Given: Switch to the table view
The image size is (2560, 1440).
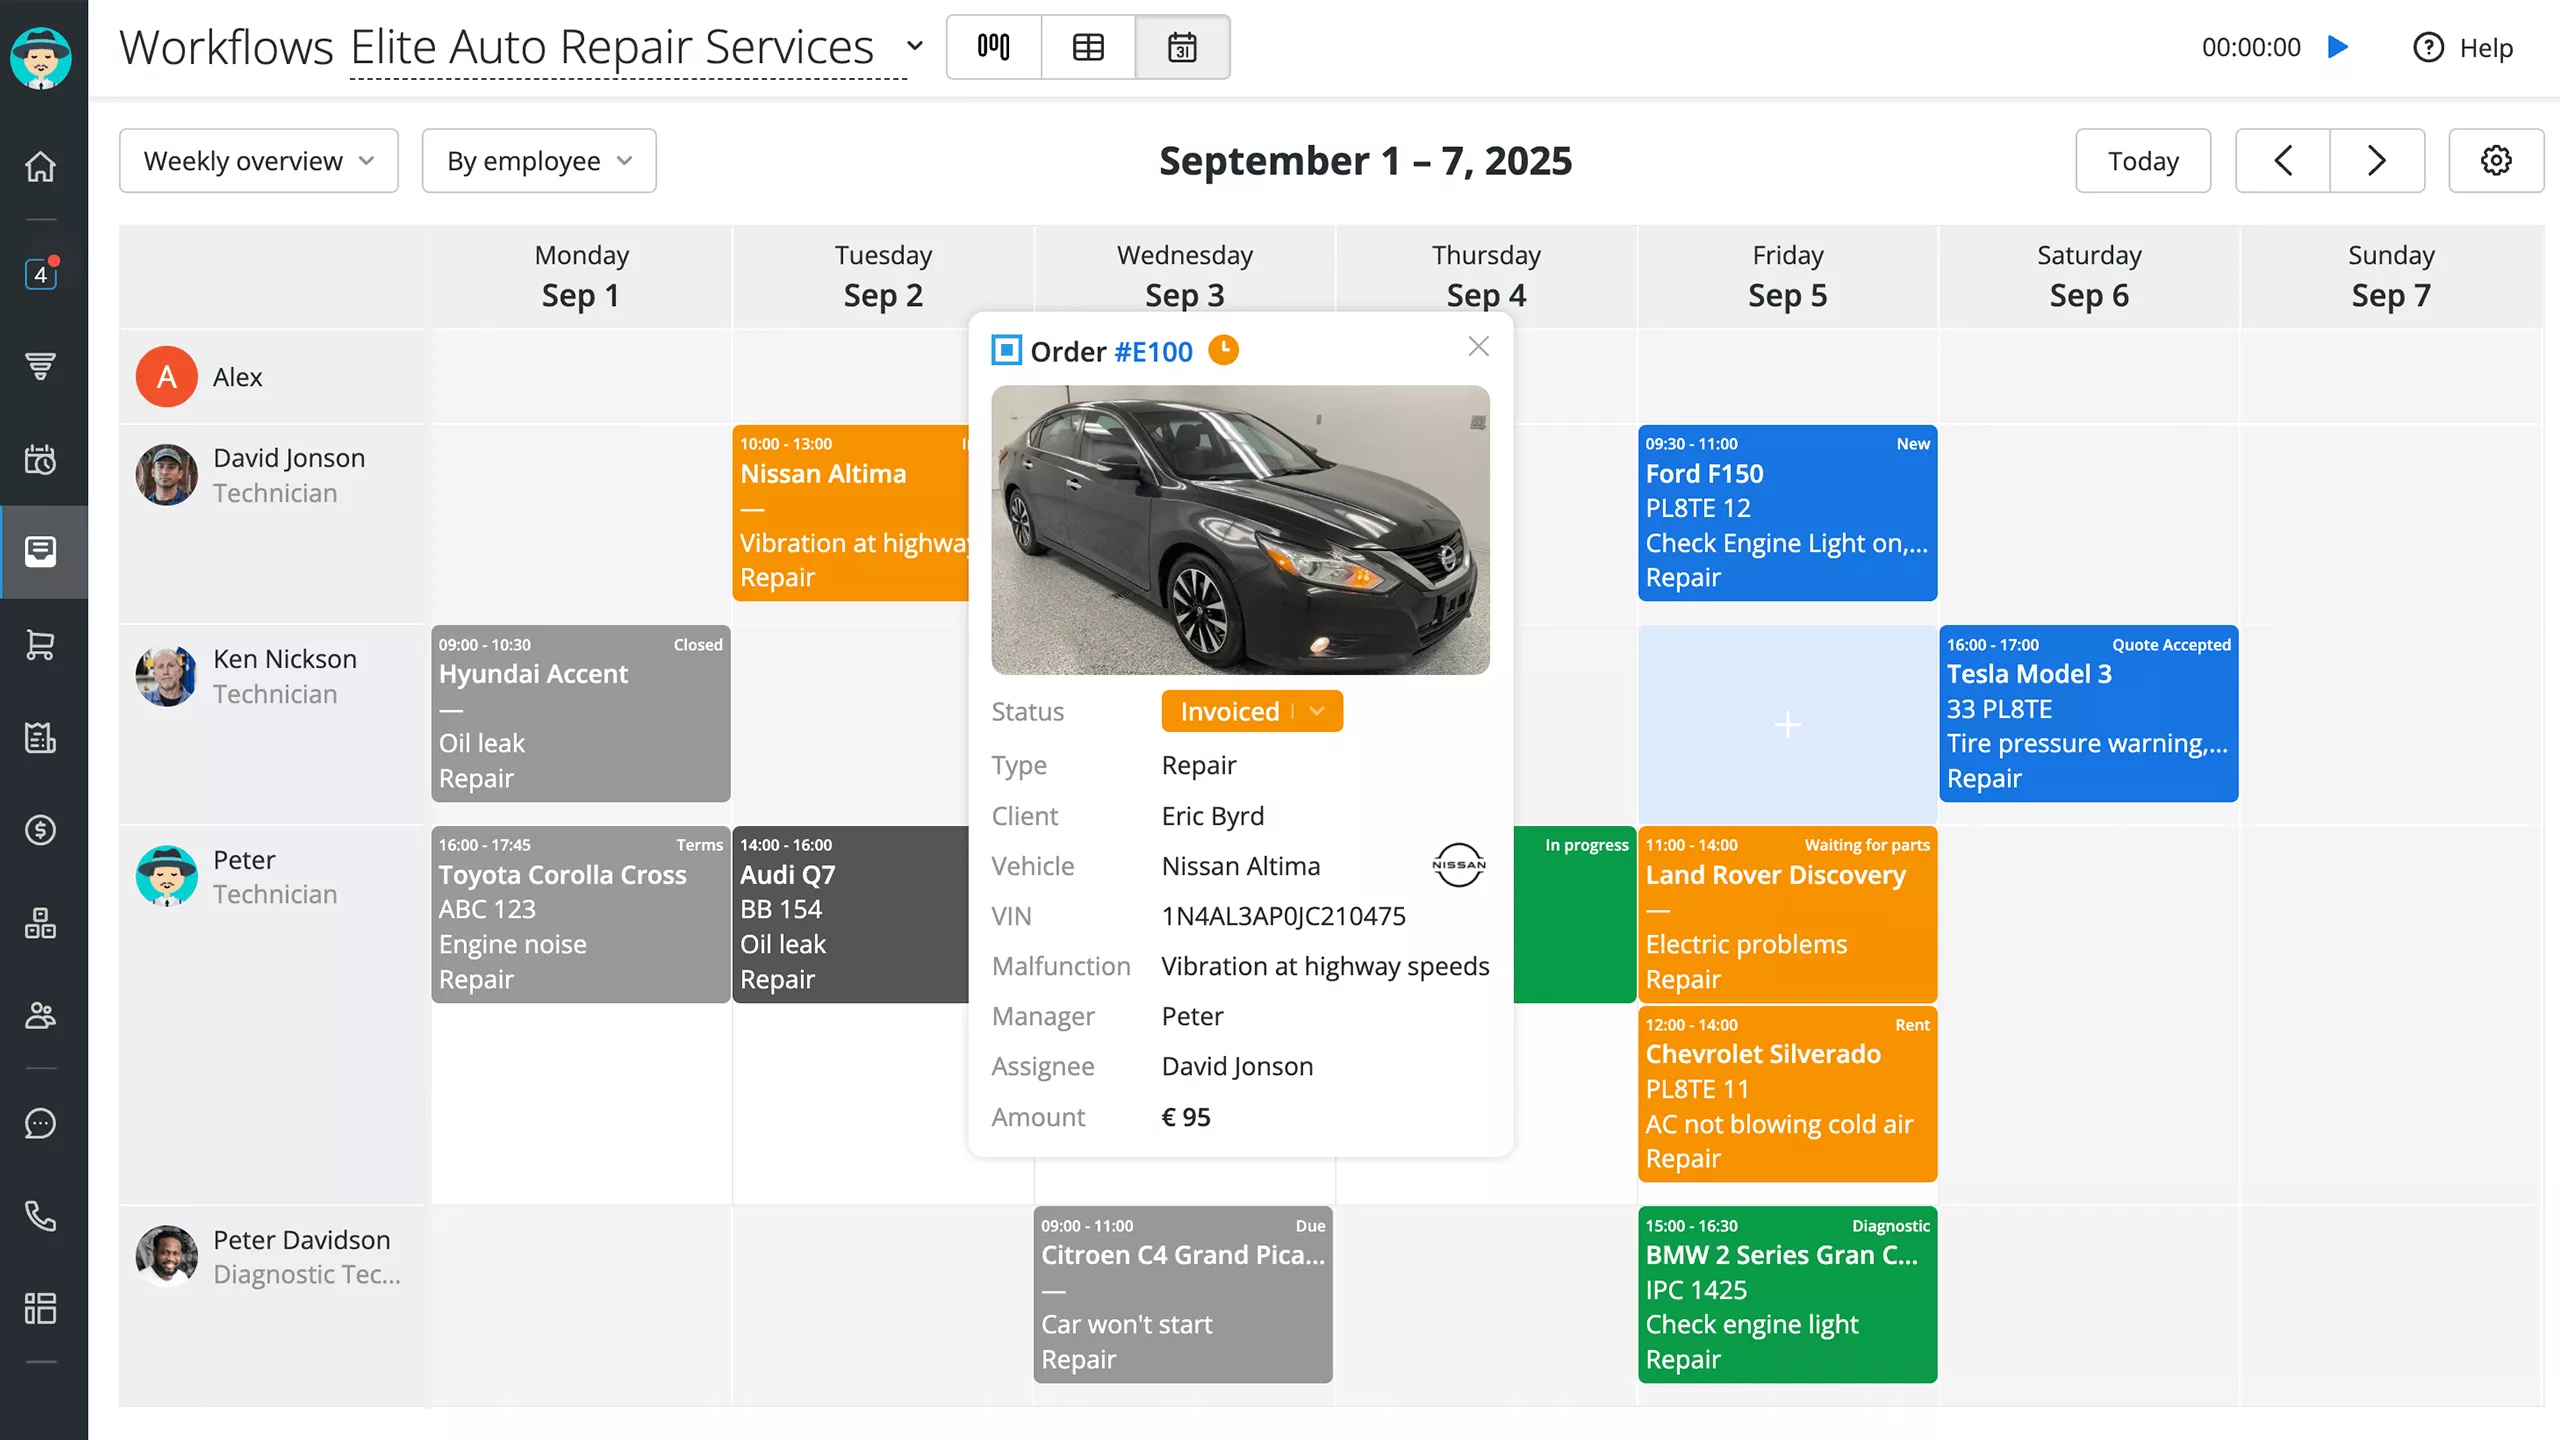Looking at the screenshot, I should (1087, 47).
